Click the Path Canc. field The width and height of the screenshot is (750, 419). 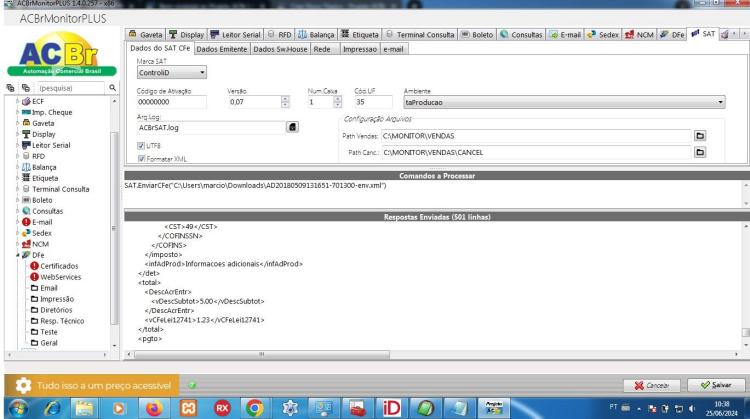pyautogui.click(x=536, y=152)
